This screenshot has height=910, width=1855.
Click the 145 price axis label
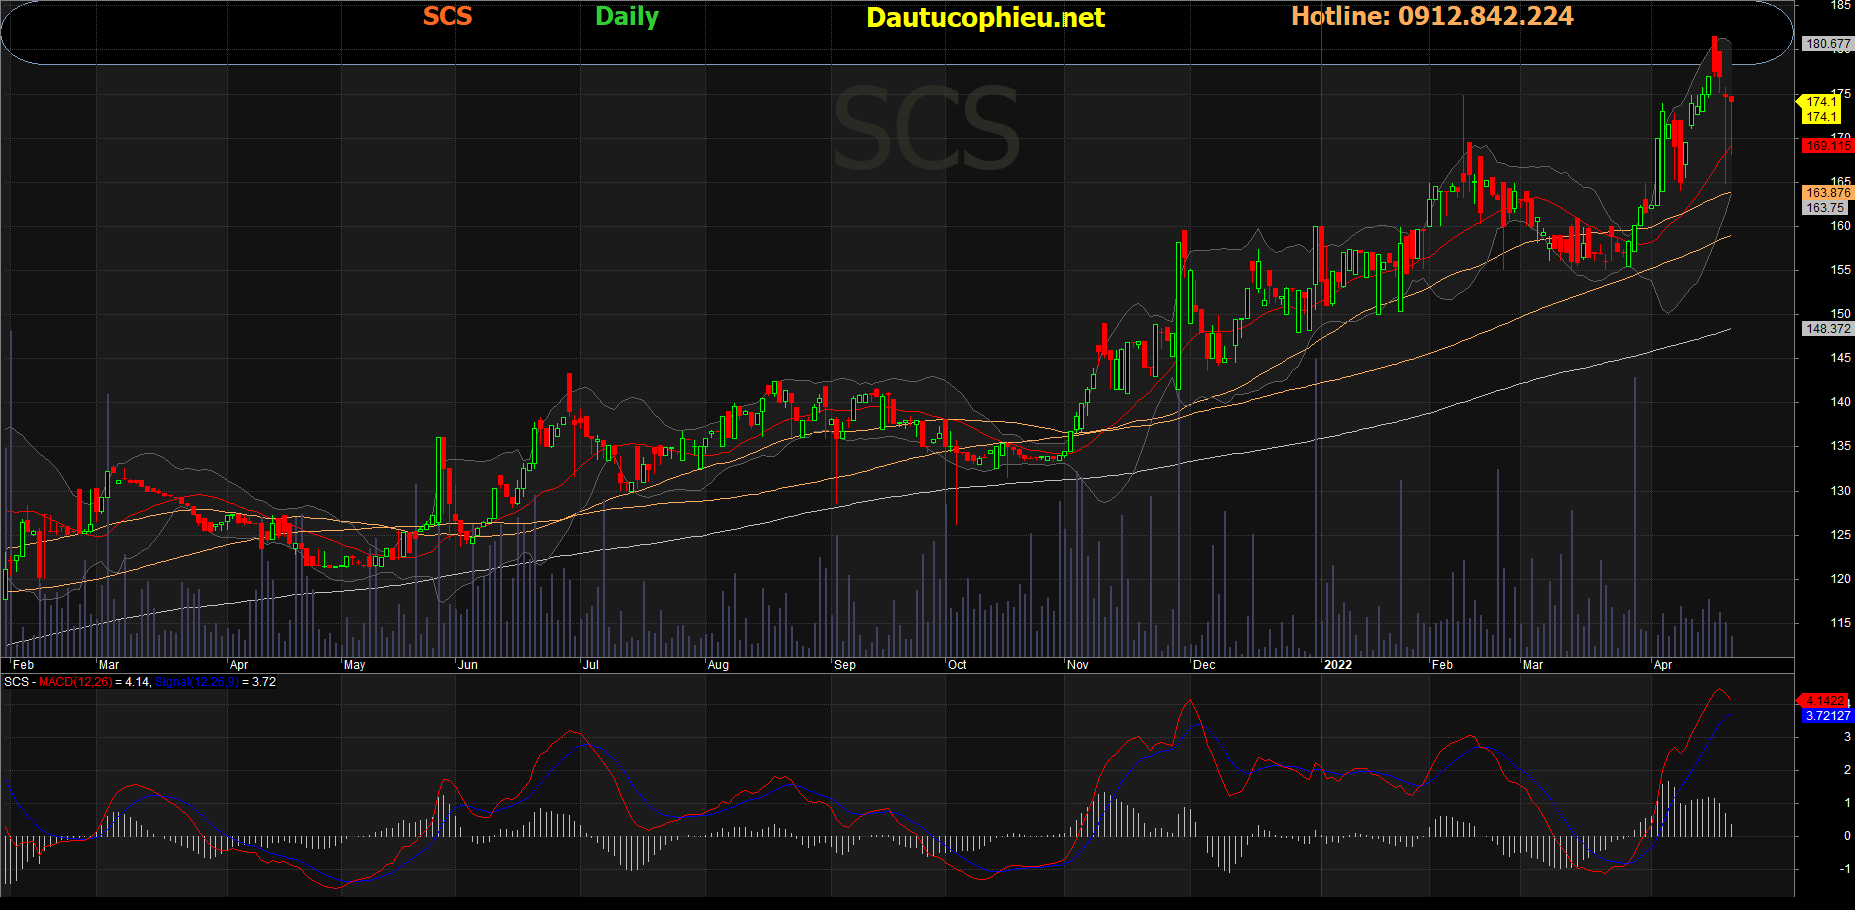pyautogui.click(x=1840, y=358)
